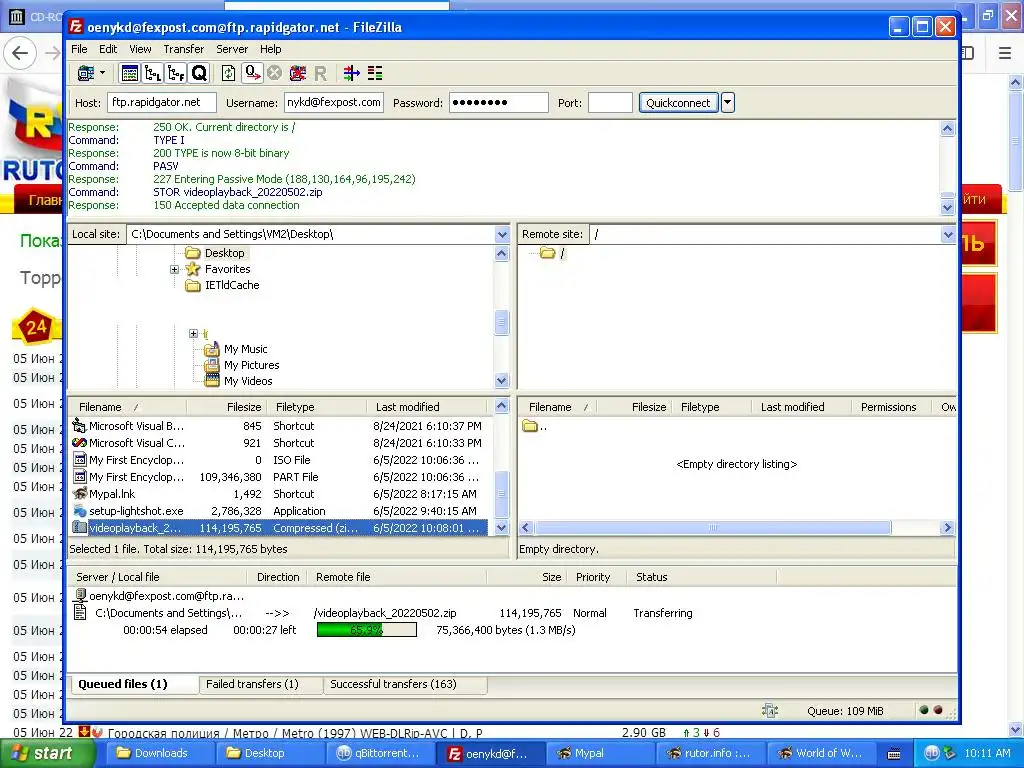Screen dimensions: 1024x768
Task: Open the Quickconnect history dropdown arrow
Action: pos(728,103)
